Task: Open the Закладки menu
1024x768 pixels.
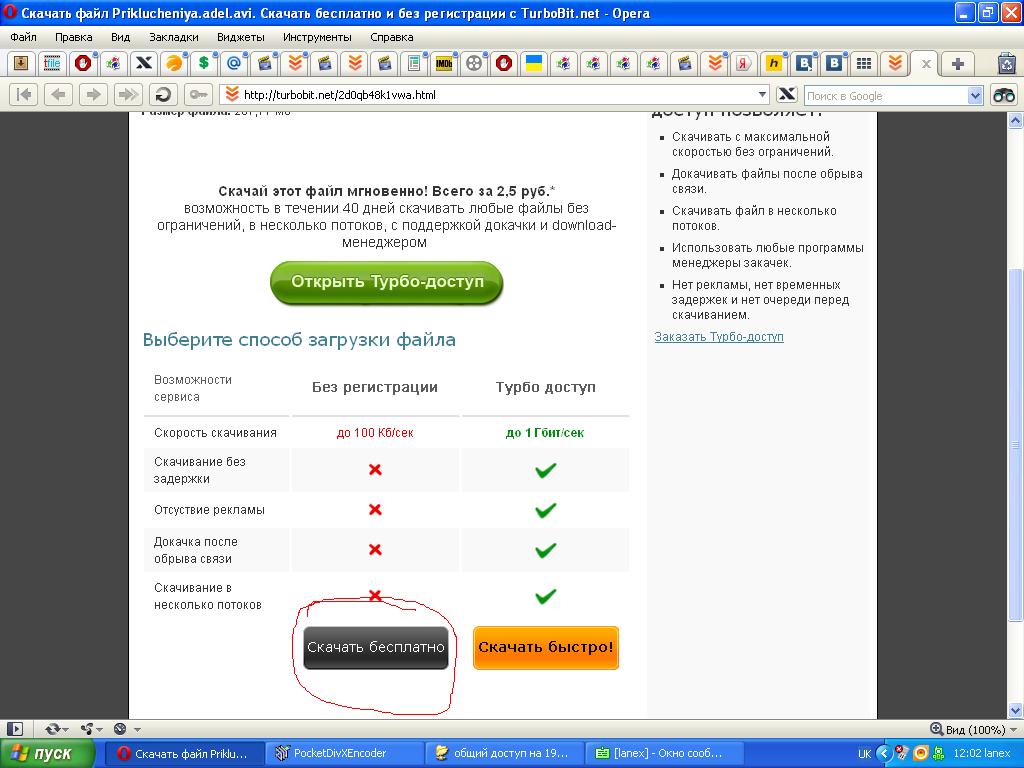Action: click(174, 37)
